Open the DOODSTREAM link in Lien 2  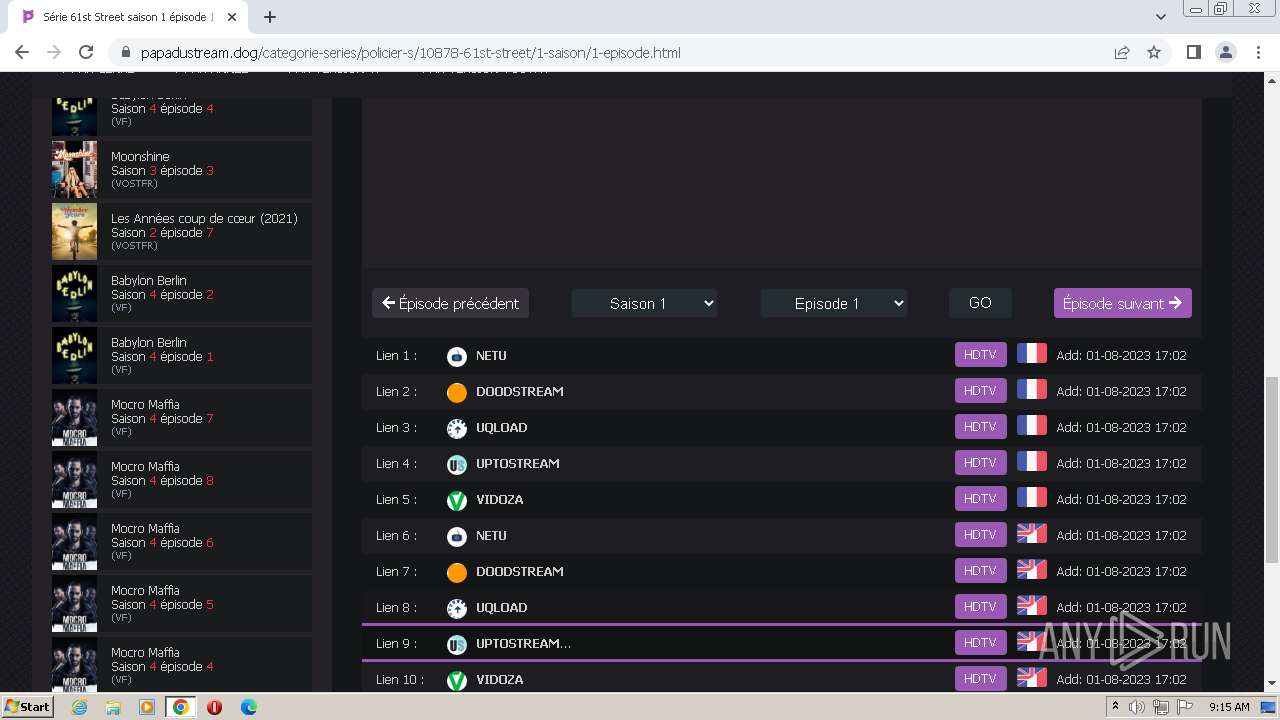(x=520, y=392)
